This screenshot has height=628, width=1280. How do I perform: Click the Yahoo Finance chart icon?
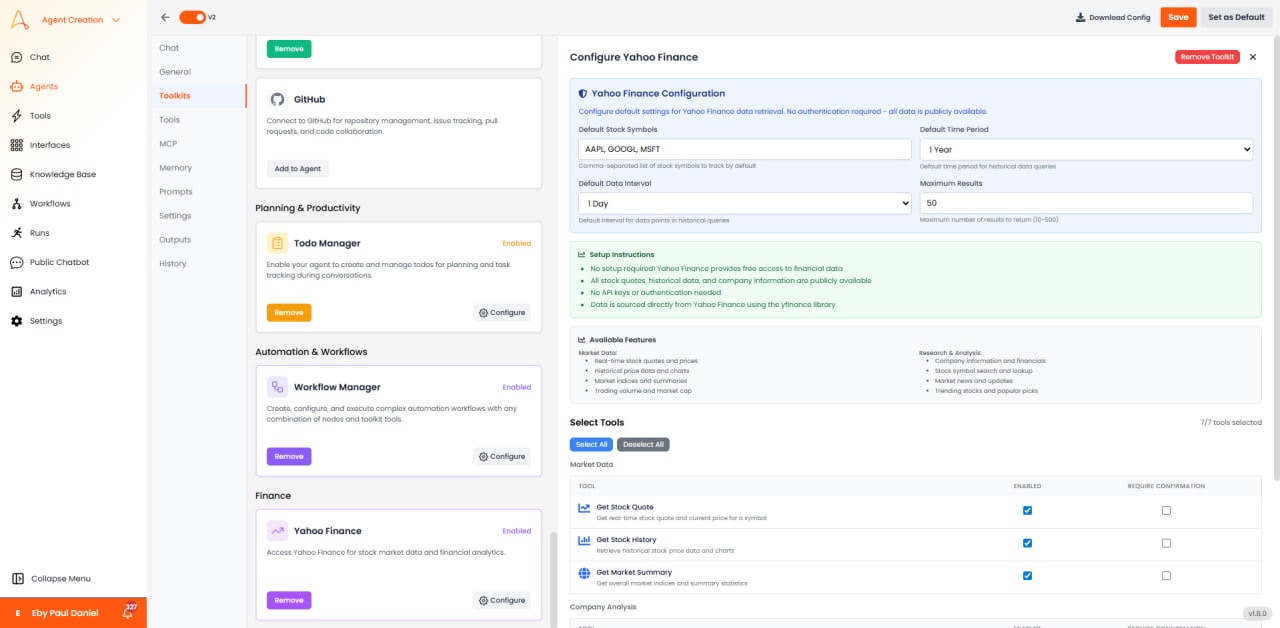(x=277, y=530)
